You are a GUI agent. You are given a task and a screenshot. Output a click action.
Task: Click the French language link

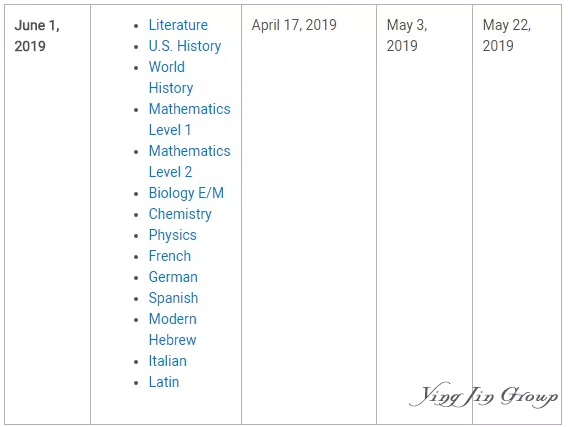(170, 256)
